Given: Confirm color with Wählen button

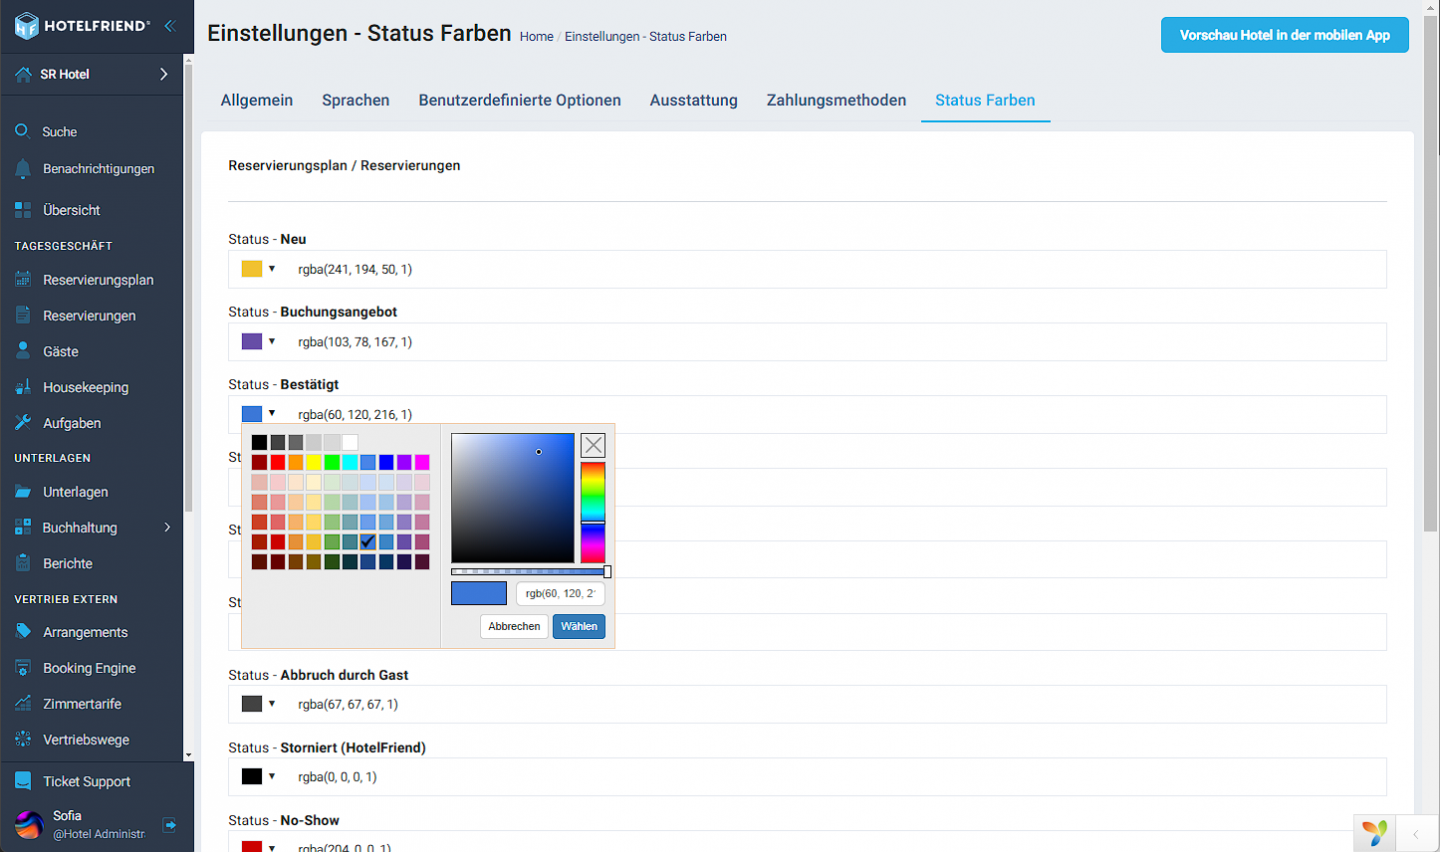Looking at the screenshot, I should point(579,626).
